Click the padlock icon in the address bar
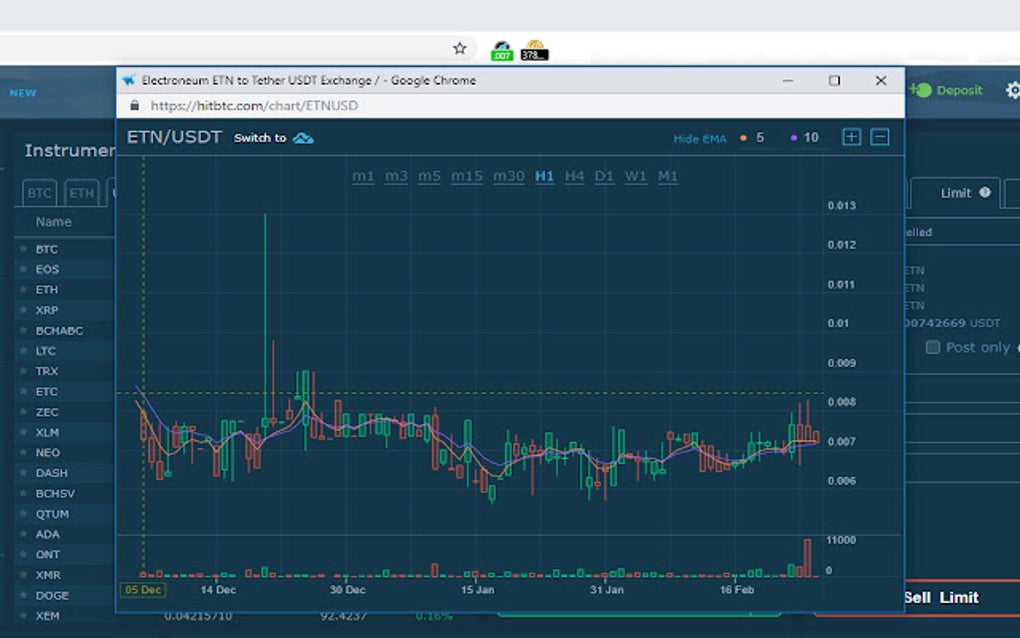 pos(135,104)
